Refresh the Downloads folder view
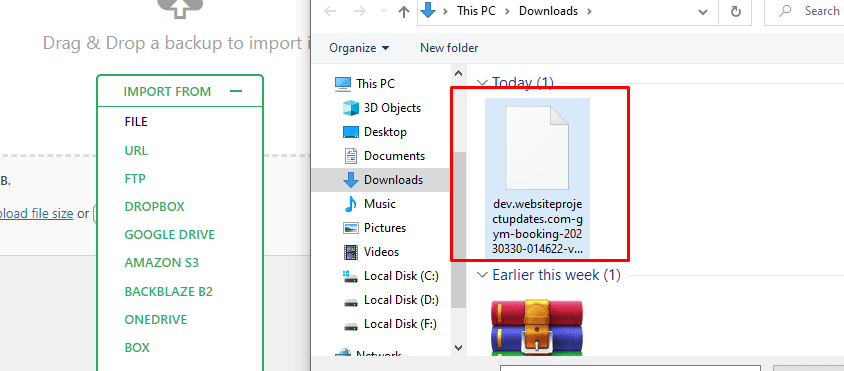Screen dimensions: 844x371 pos(736,11)
